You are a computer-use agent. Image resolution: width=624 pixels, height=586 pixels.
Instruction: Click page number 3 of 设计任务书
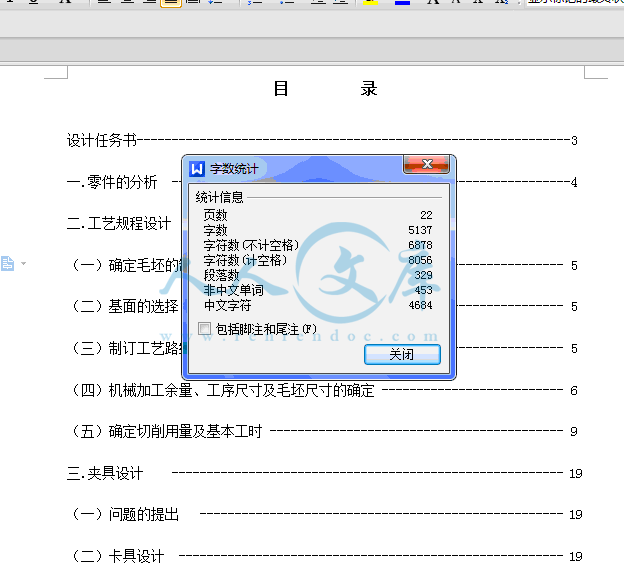coord(574,141)
